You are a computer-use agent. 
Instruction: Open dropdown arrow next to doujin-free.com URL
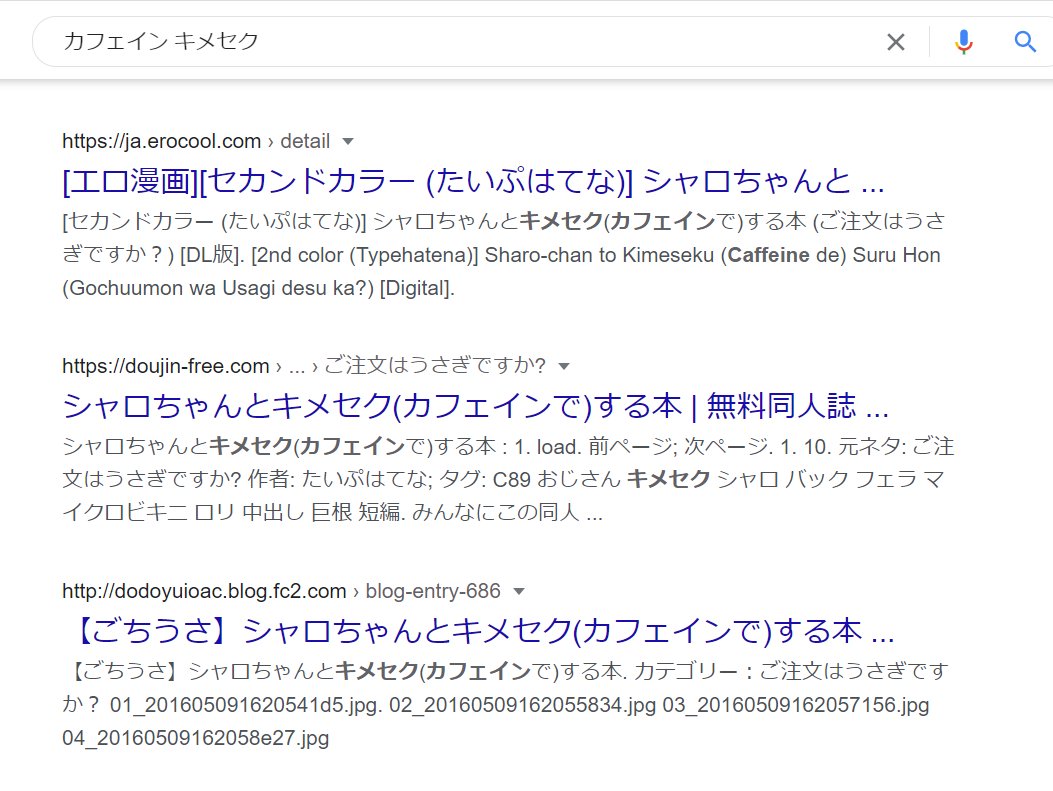pyautogui.click(x=564, y=367)
